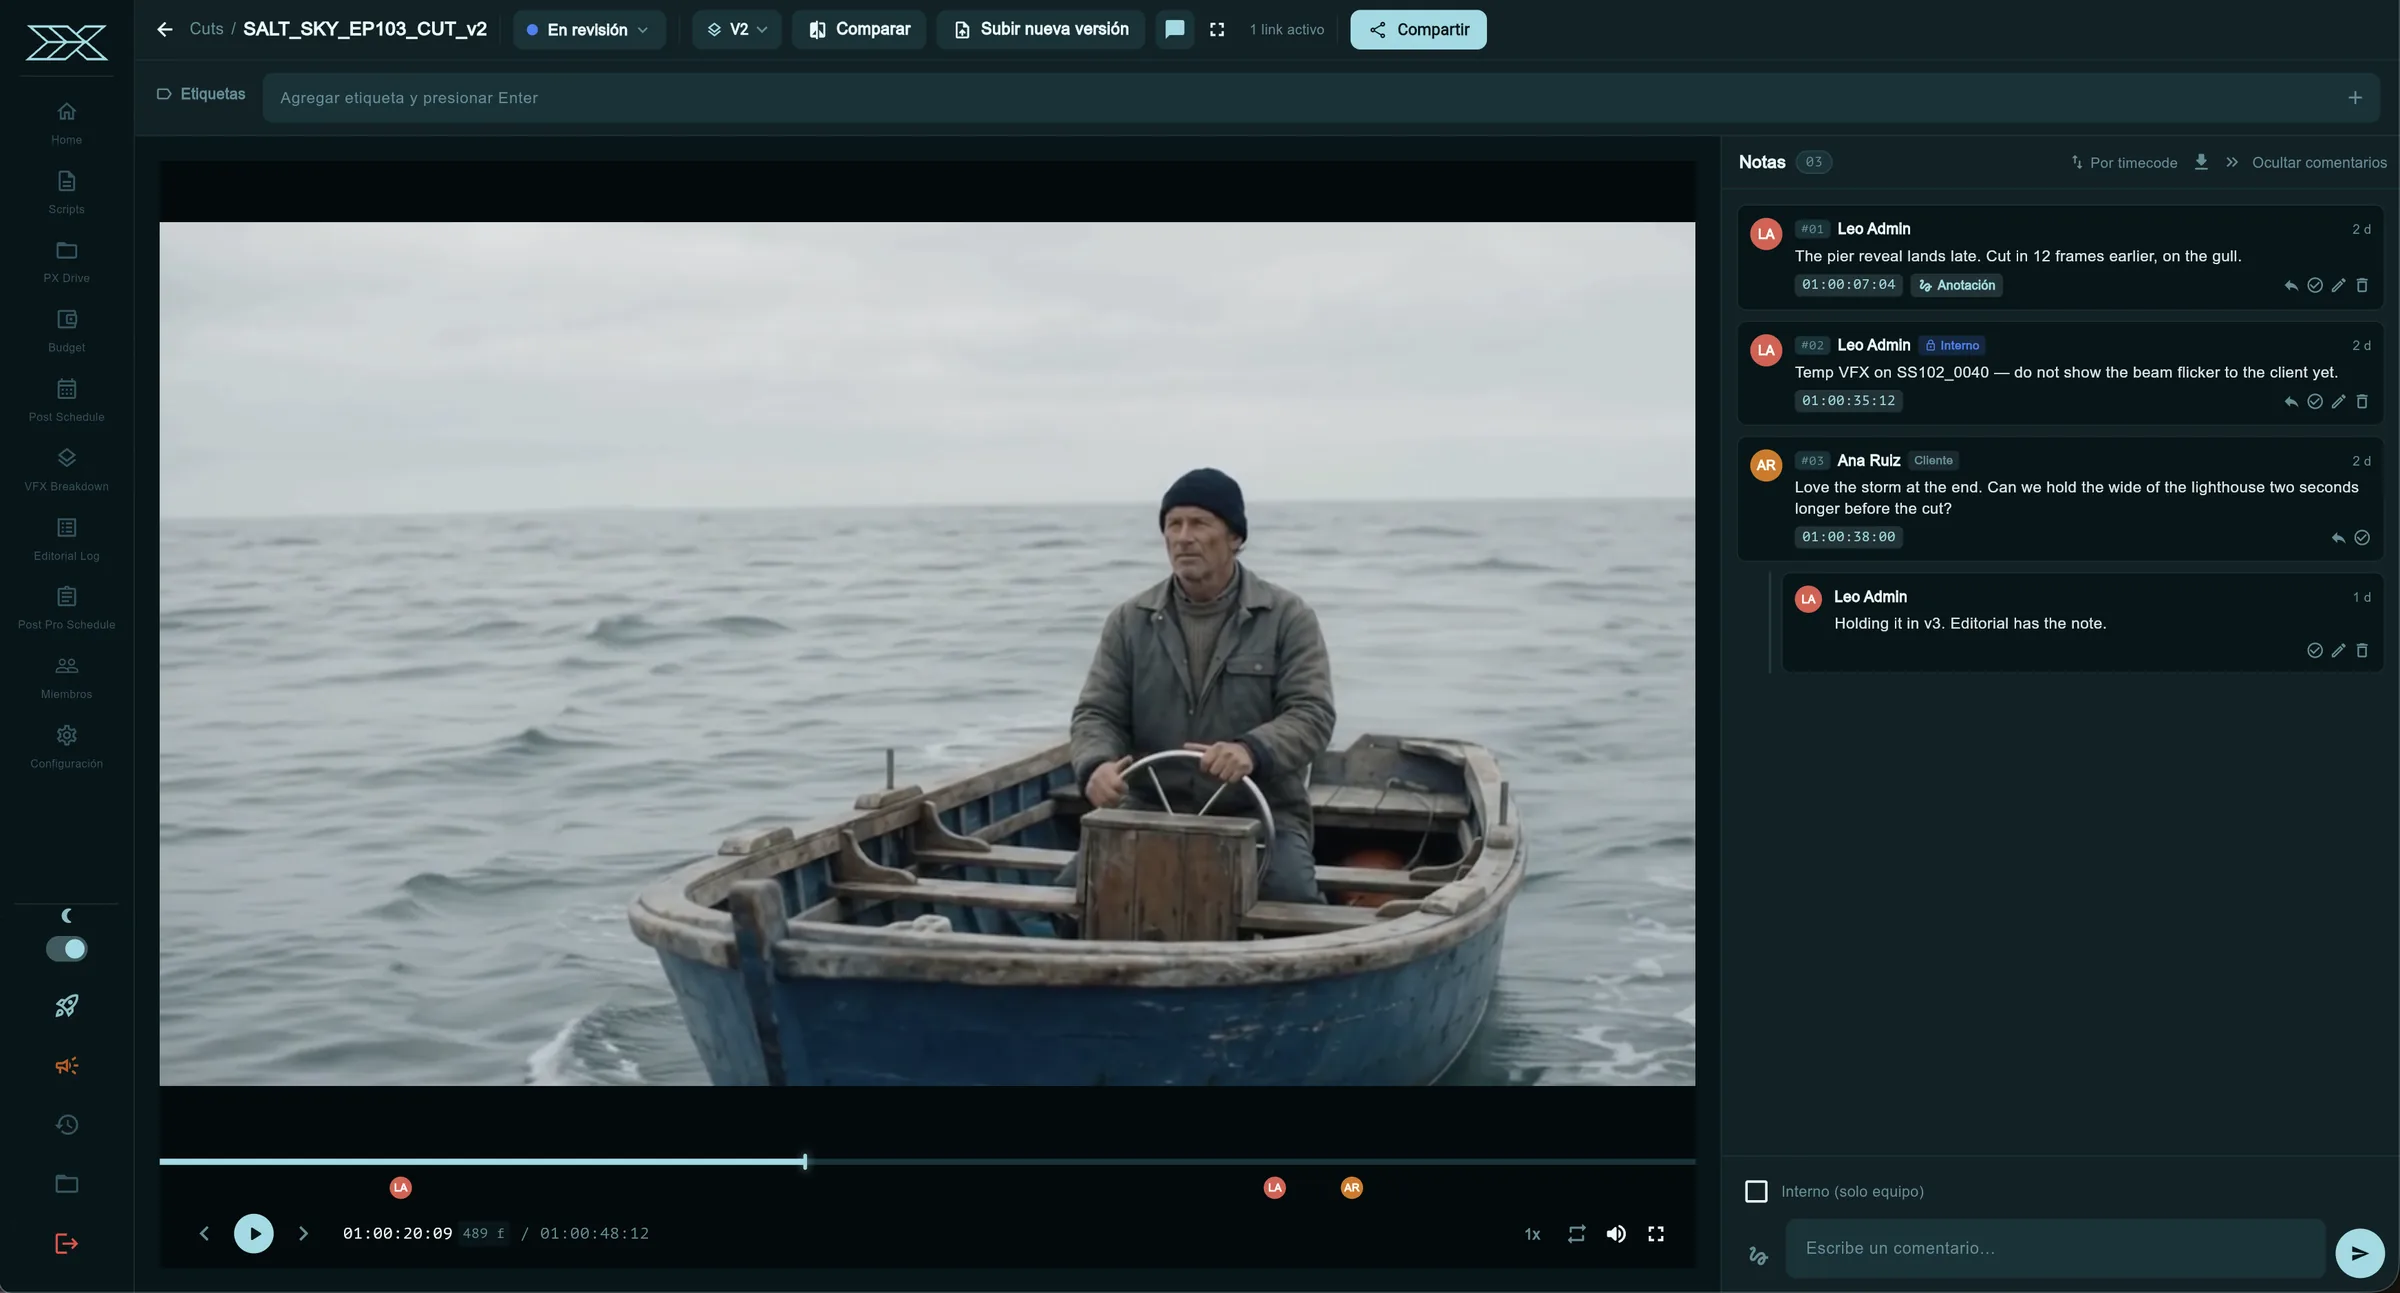
Task: Click the Compartir button
Action: pyautogui.click(x=1418, y=30)
